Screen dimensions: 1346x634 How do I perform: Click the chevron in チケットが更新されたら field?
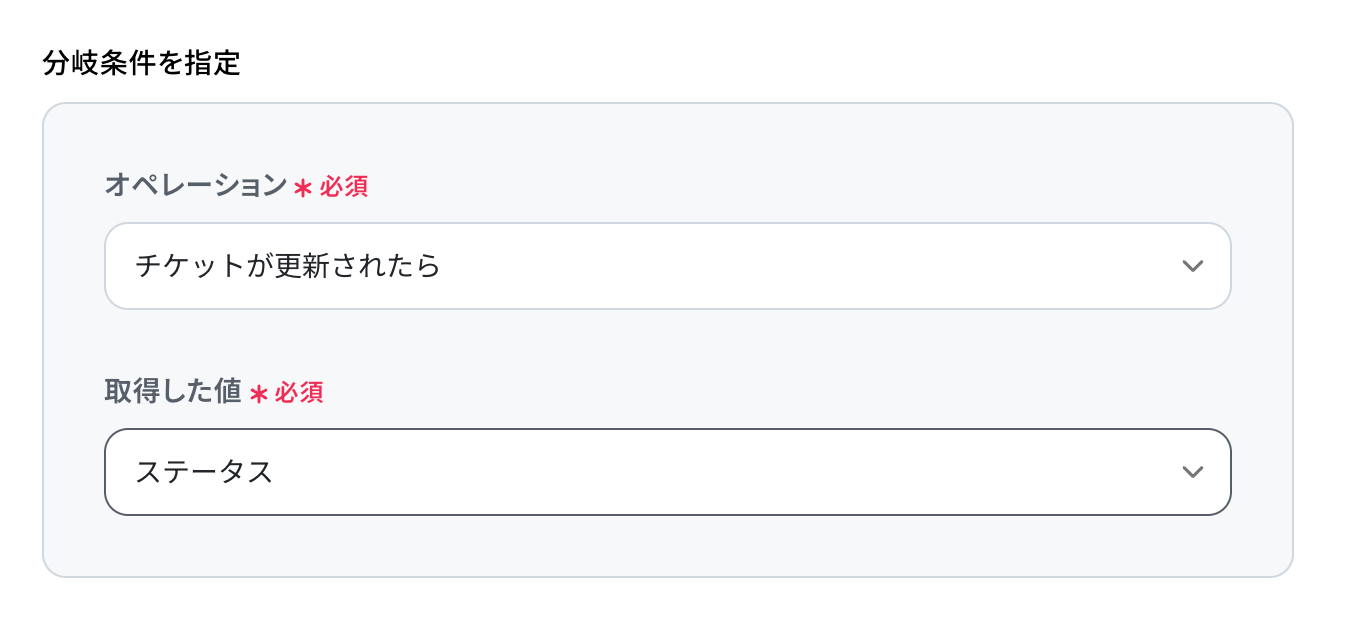1191,266
